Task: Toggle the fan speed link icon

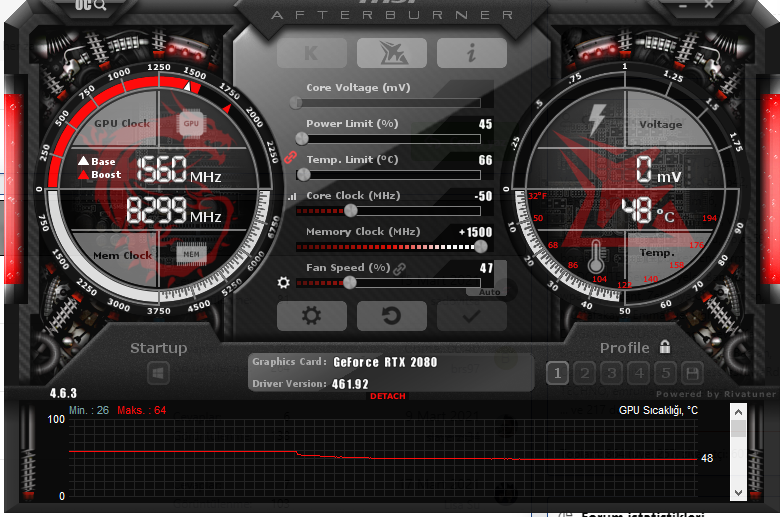Action: pyautogui.click(x=399, y=269)
